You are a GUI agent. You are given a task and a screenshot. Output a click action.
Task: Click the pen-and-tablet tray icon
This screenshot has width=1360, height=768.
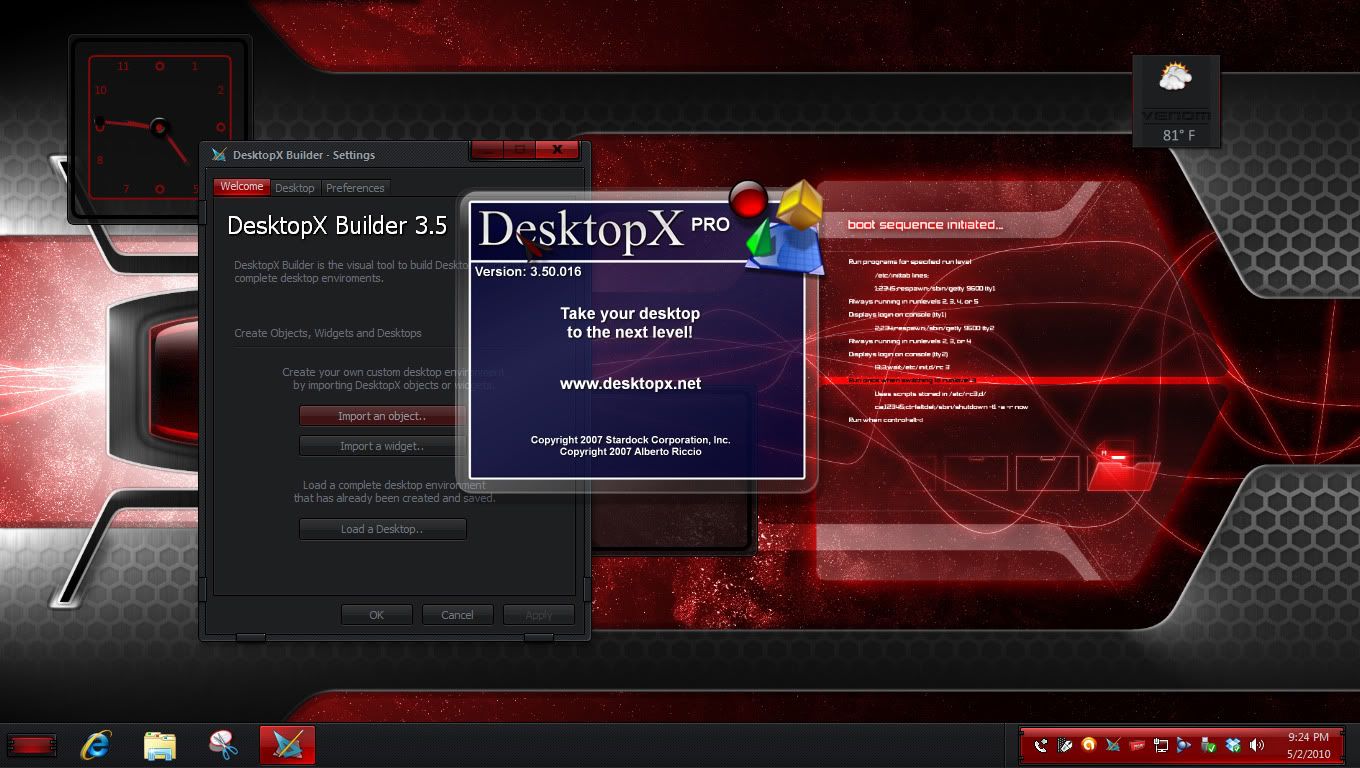point(1065,745)
